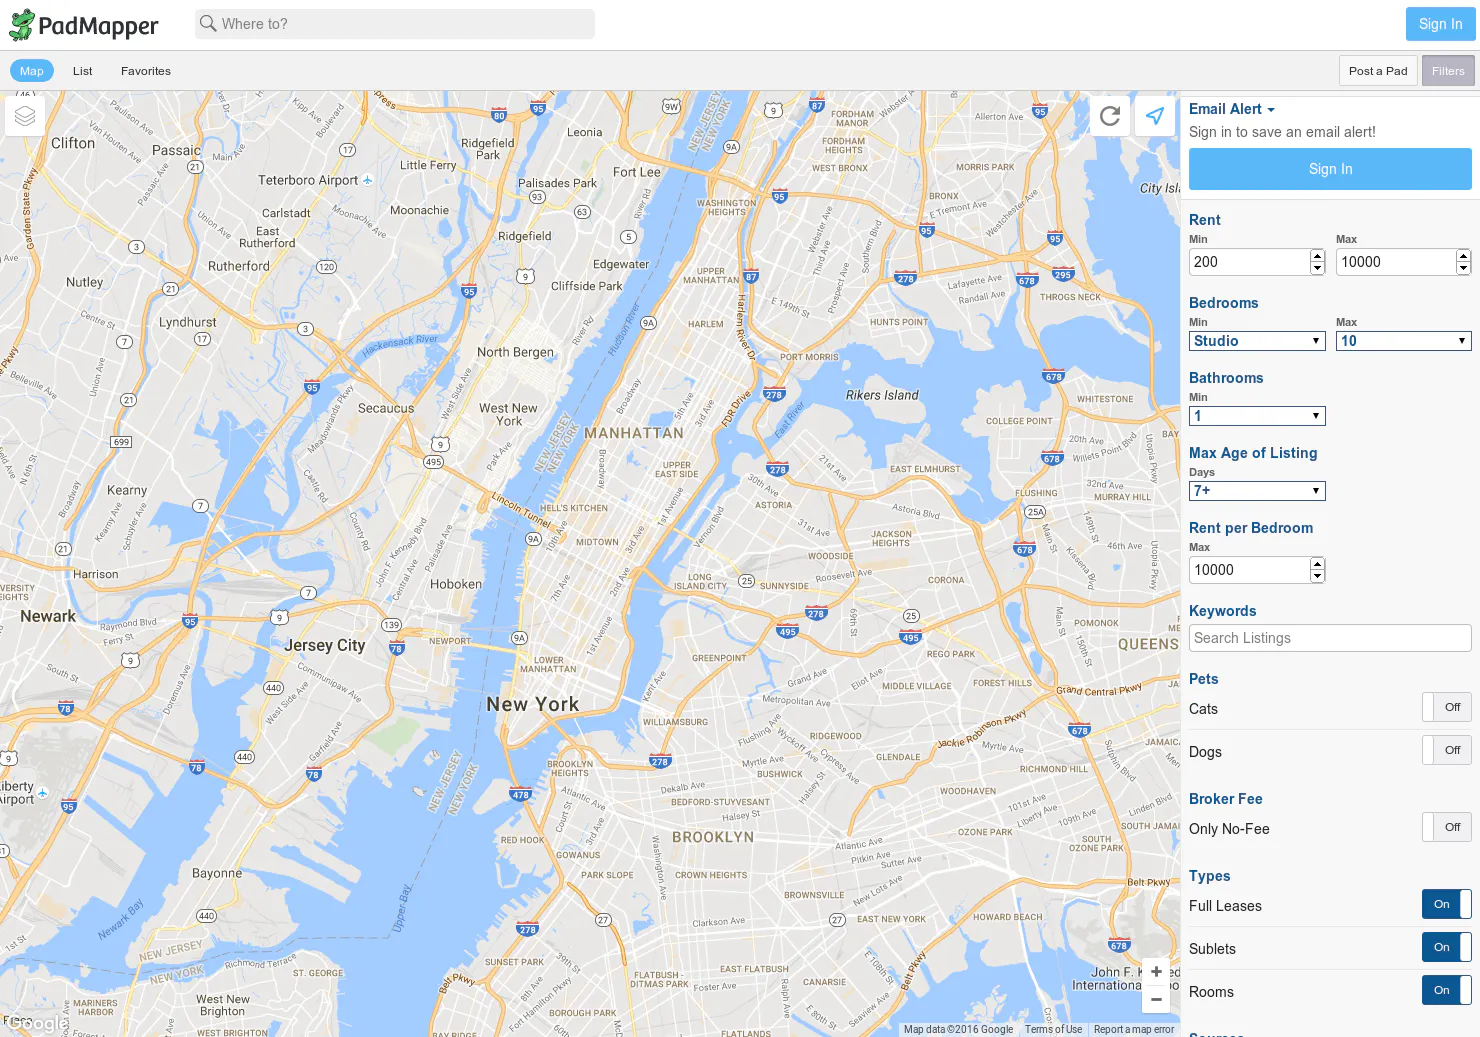Click the New York city label
The width and height of the screenshot is (1480, 1037).
[533, 704]
